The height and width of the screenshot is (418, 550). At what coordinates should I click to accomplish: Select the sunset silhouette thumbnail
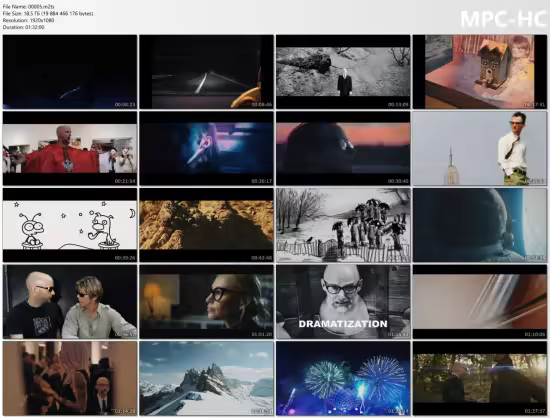(x=343, y=148)
